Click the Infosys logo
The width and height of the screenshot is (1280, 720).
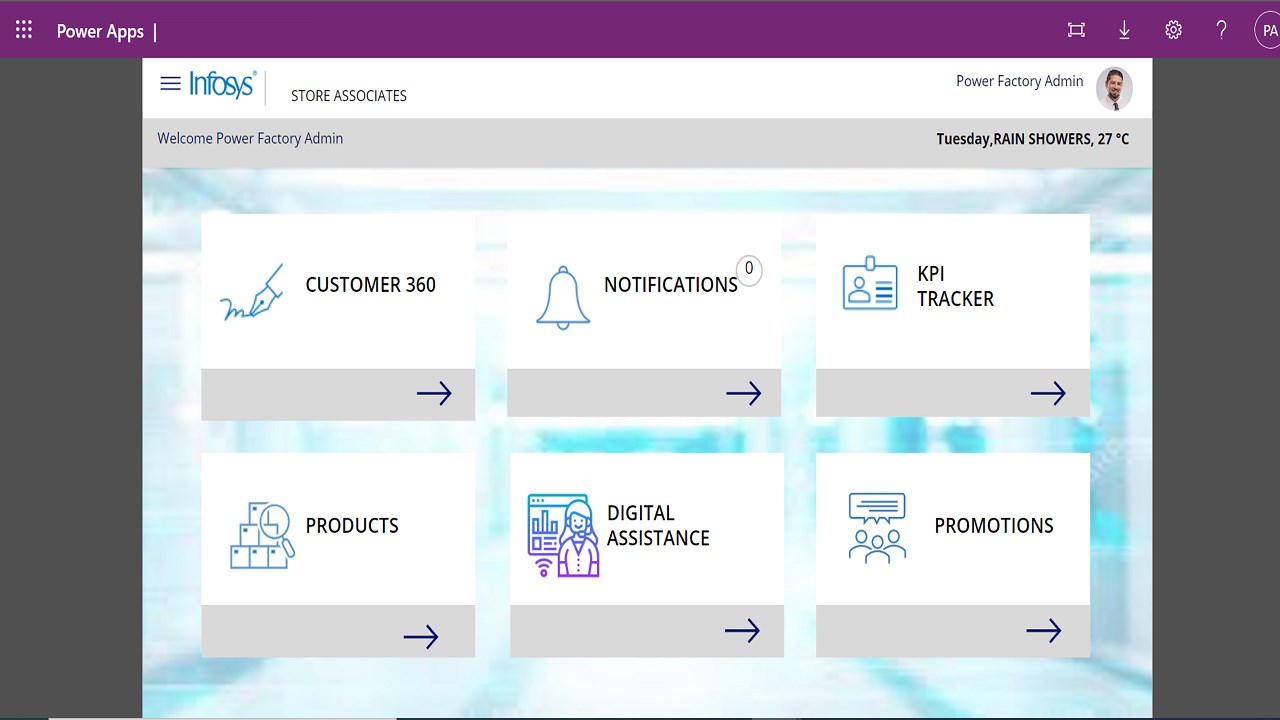[222, 84]
